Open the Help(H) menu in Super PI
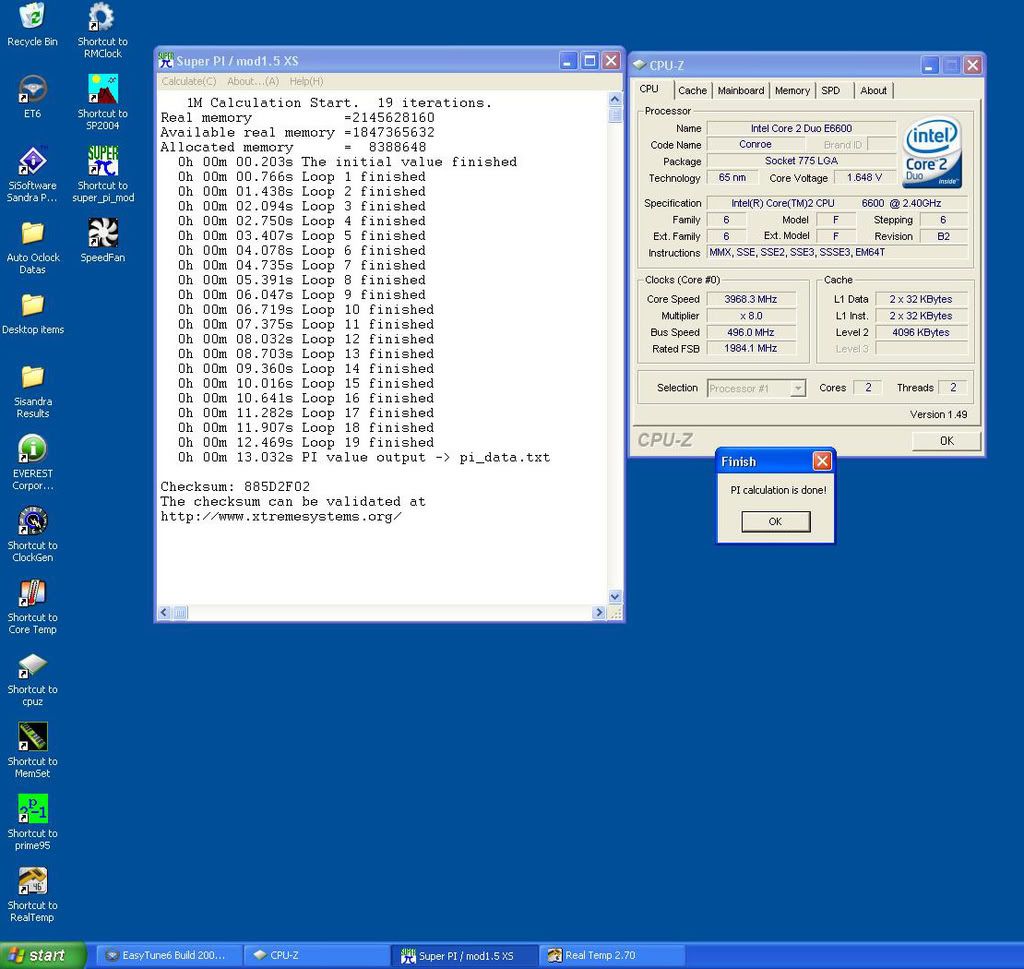This screenshot has width=1024, height=969. [x=306, y=81]
